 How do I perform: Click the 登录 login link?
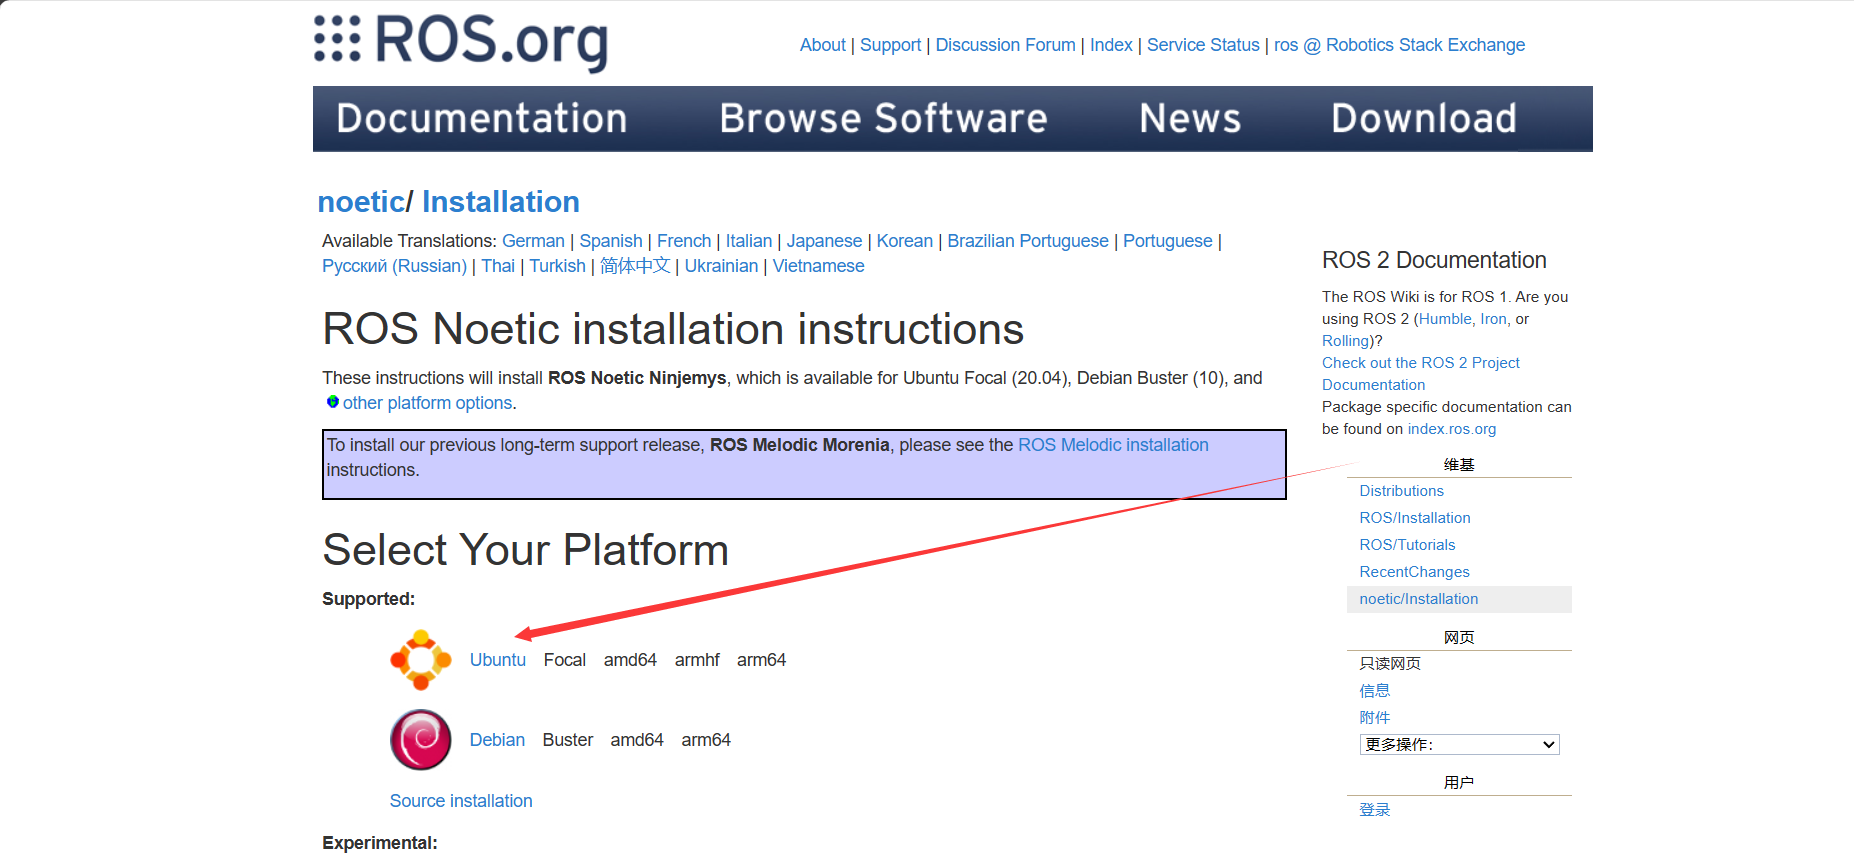1374,810
